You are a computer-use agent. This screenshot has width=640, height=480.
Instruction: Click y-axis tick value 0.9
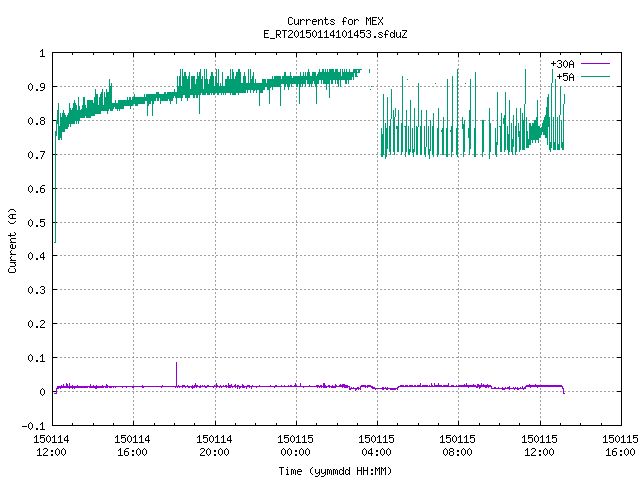pyautogui.click(x=36, y=87)
